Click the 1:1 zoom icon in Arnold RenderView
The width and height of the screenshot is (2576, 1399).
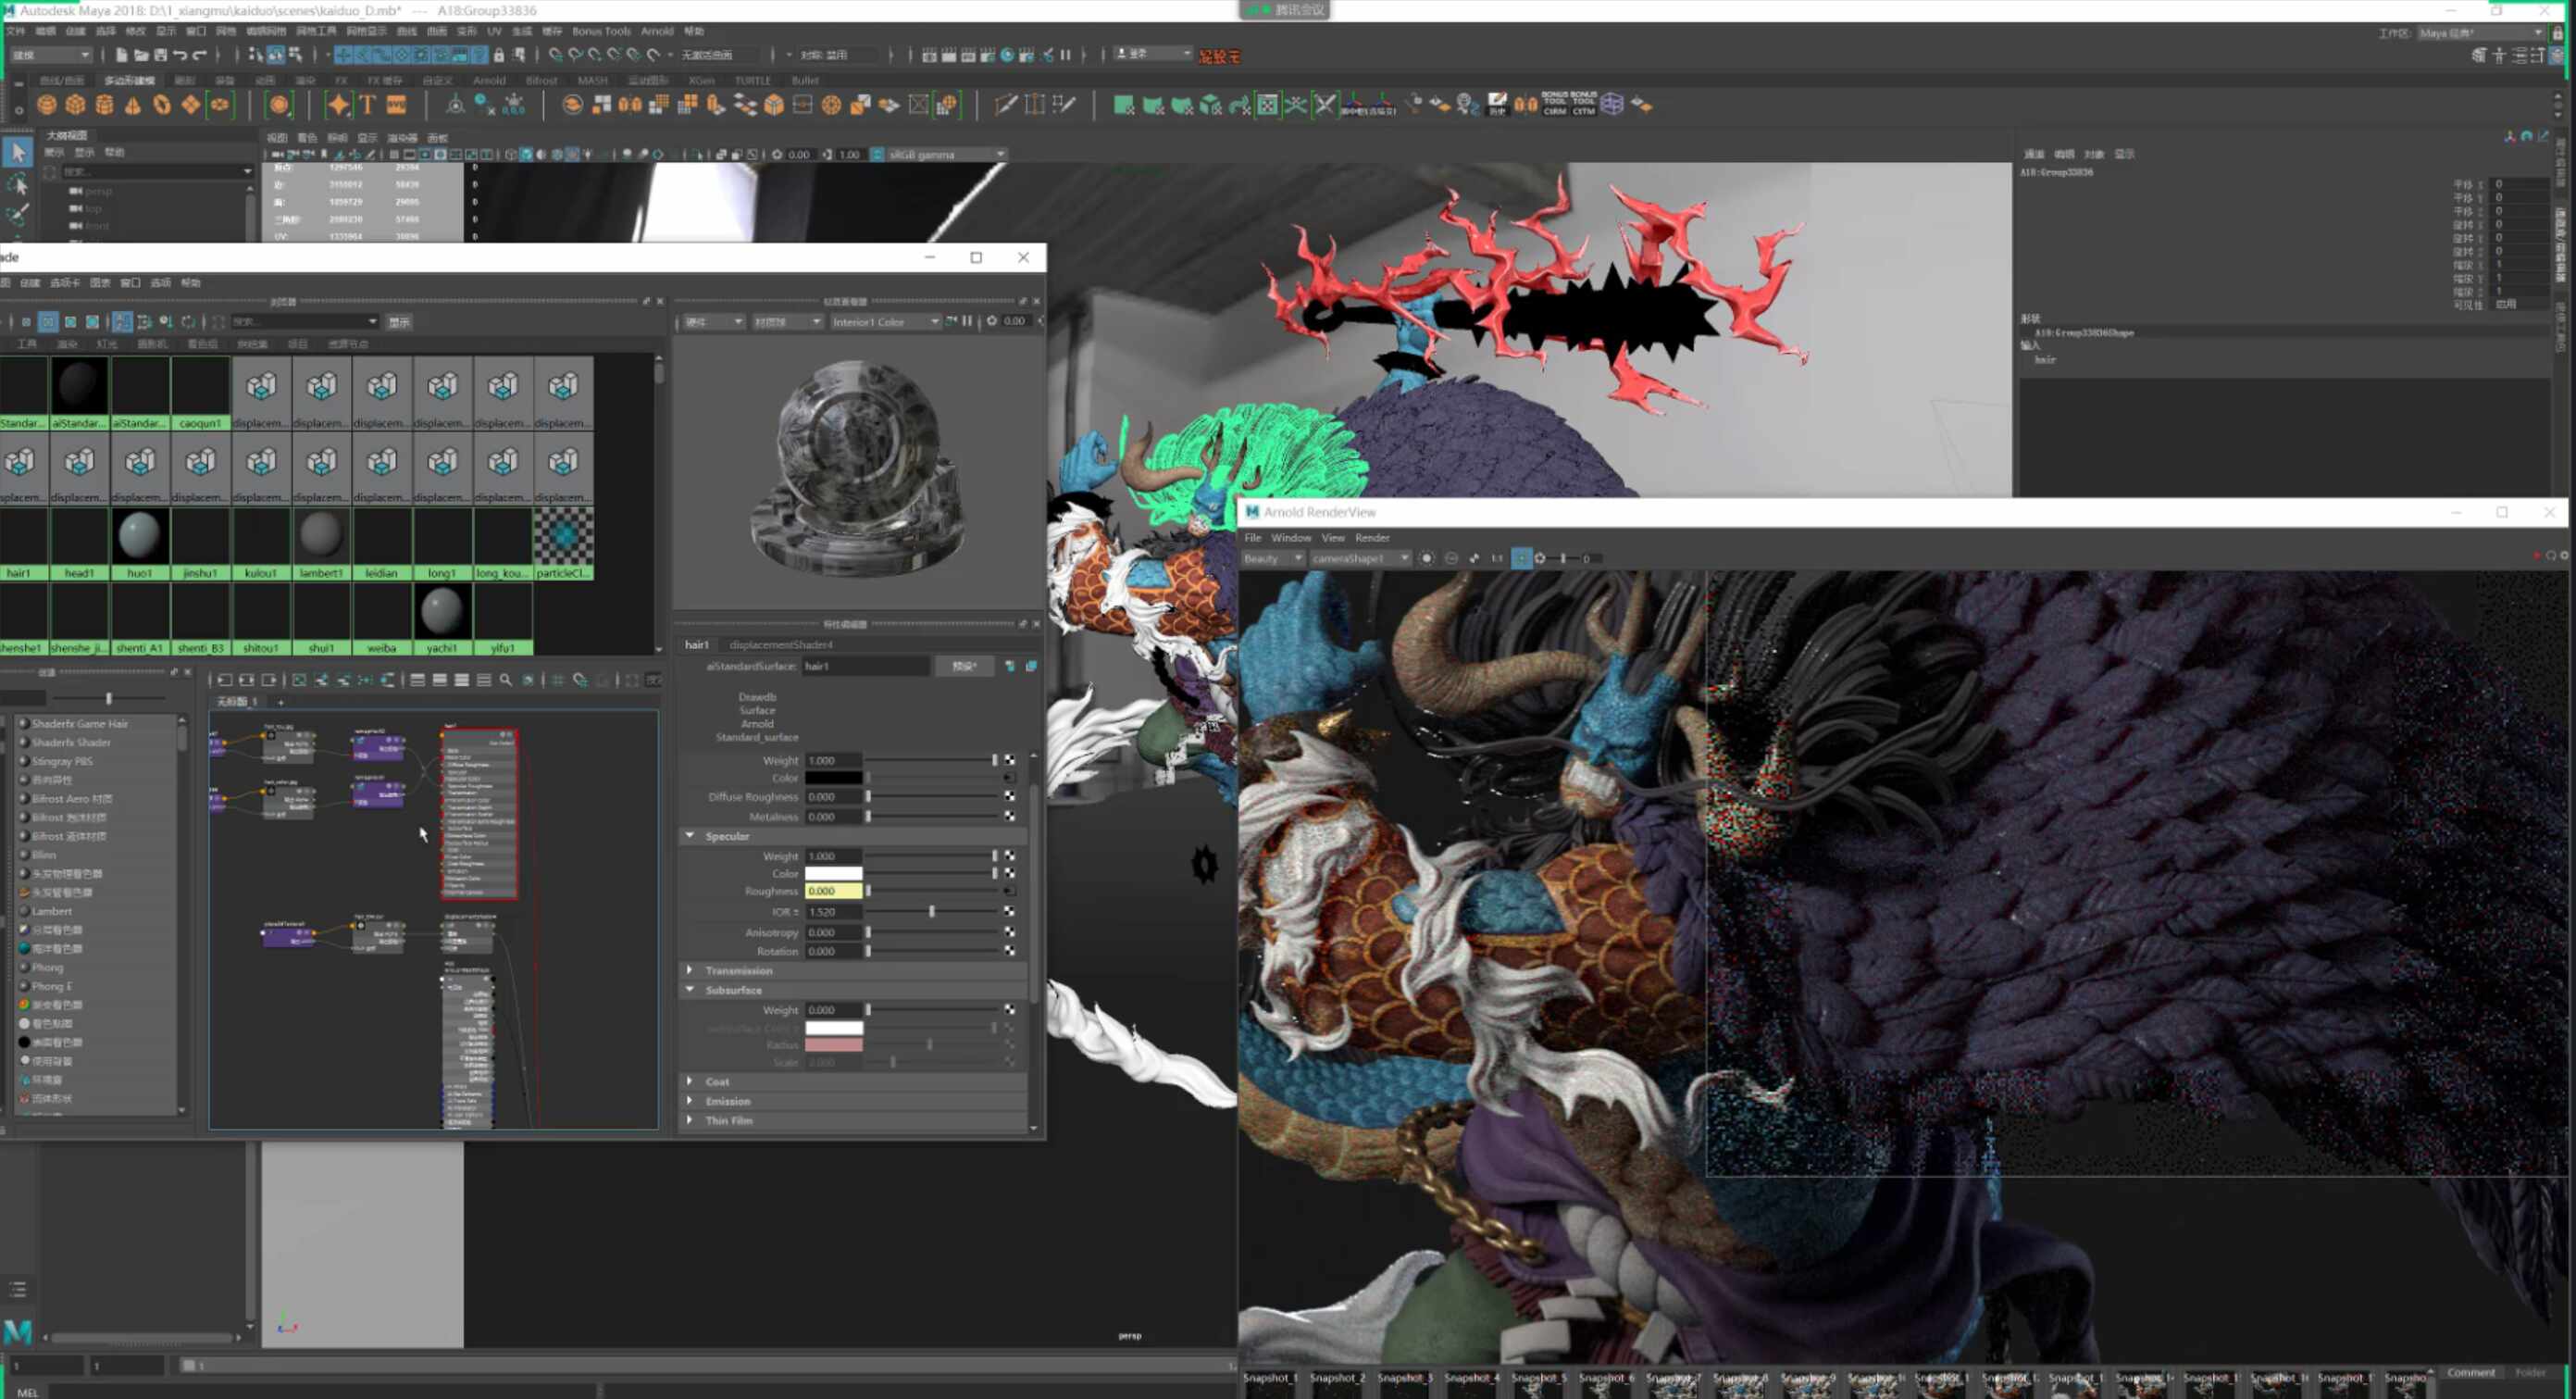[1497, 558]
